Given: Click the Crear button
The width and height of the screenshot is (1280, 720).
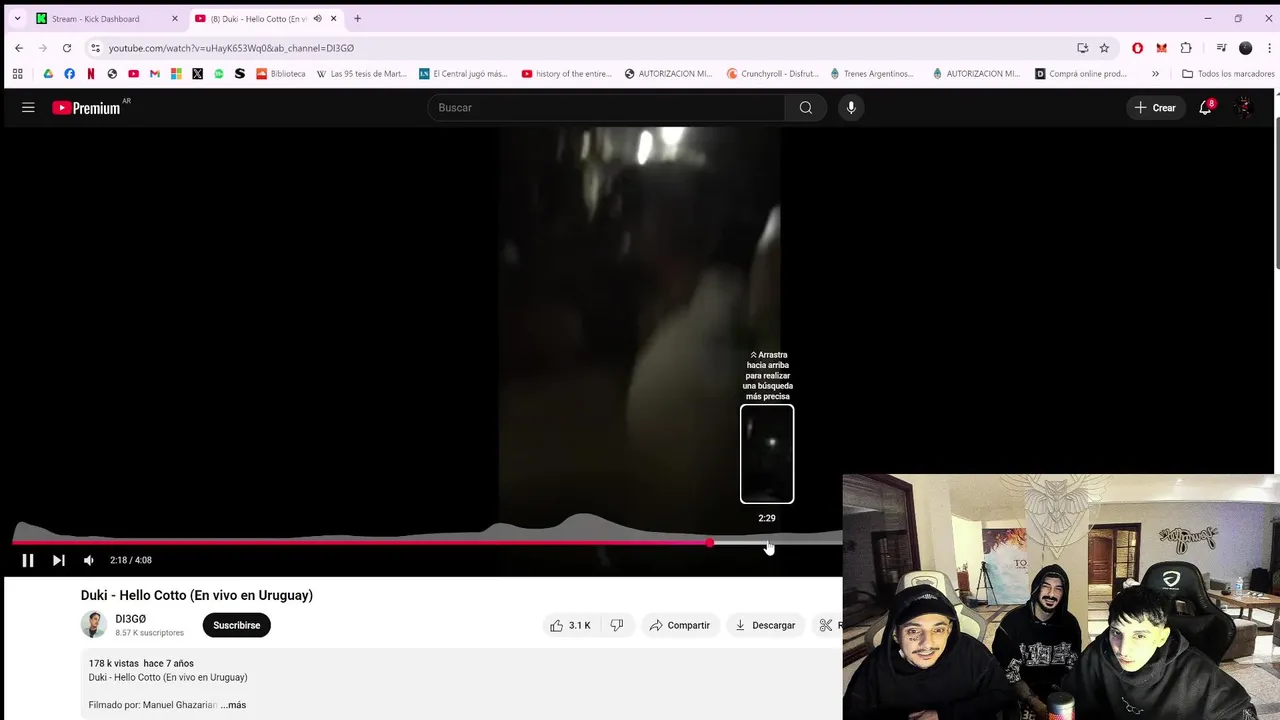Looking at the screenshot, I should (1155, 107).
